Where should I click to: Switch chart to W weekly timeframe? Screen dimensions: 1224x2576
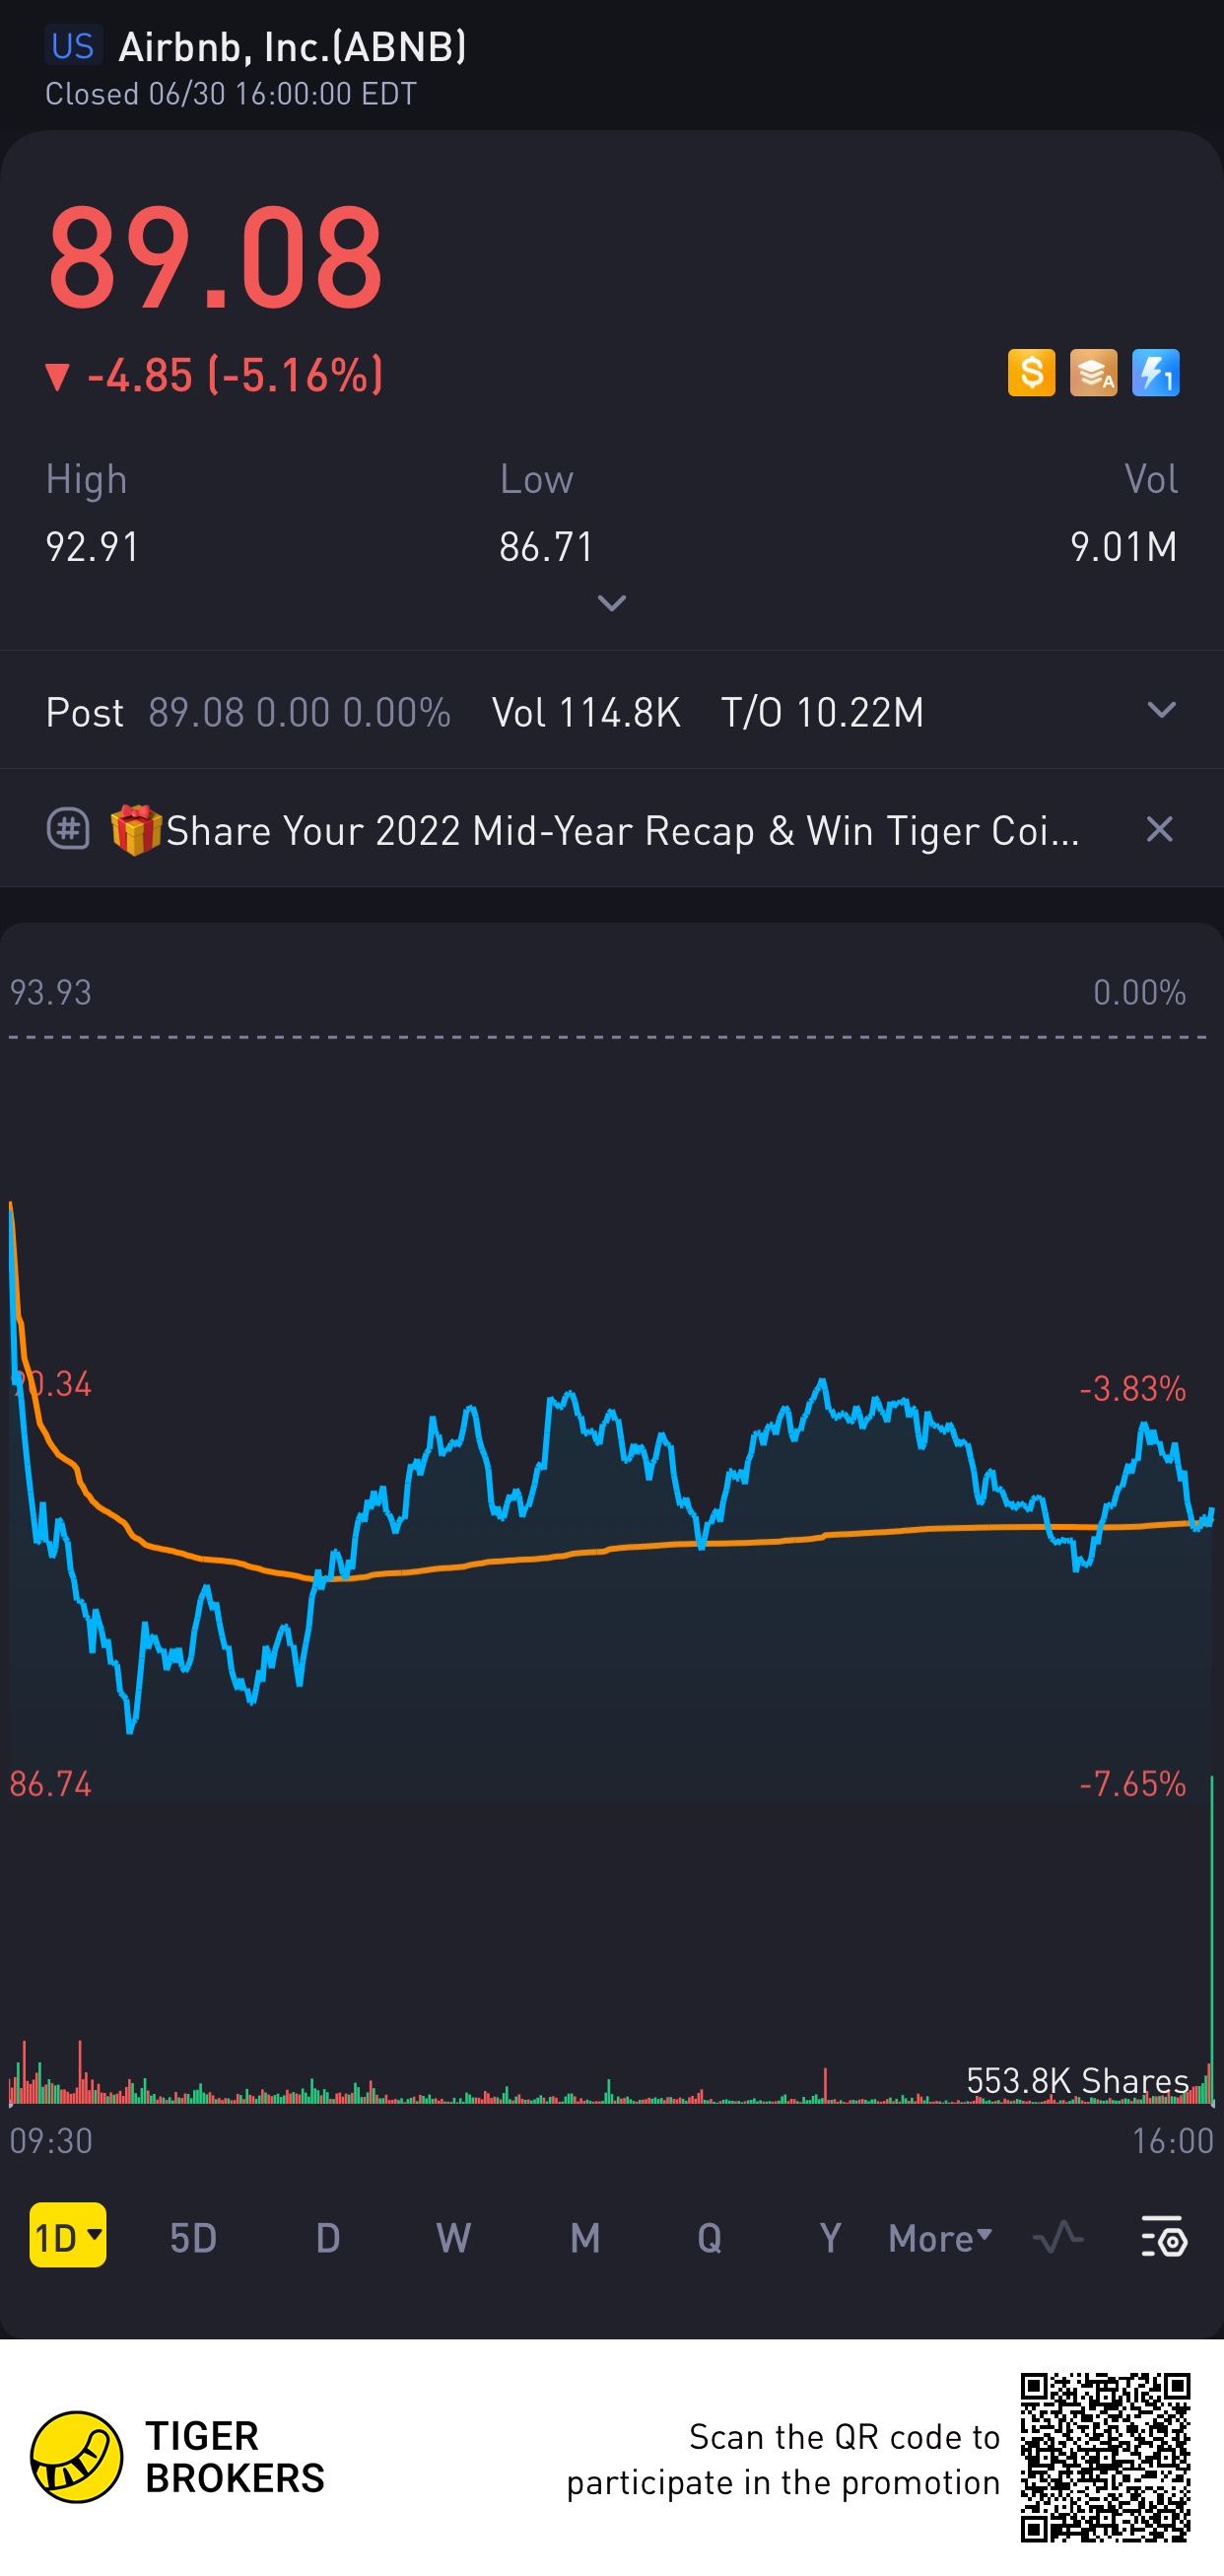[x=453, y=2238]
